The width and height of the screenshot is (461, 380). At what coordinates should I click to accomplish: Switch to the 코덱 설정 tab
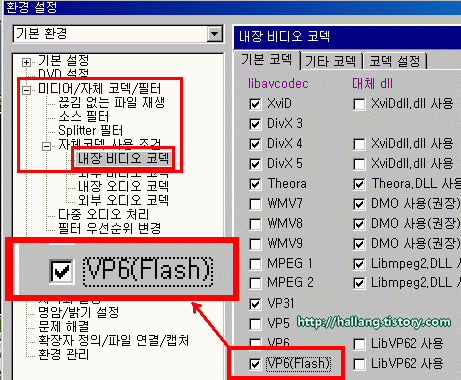coord(395,61)
